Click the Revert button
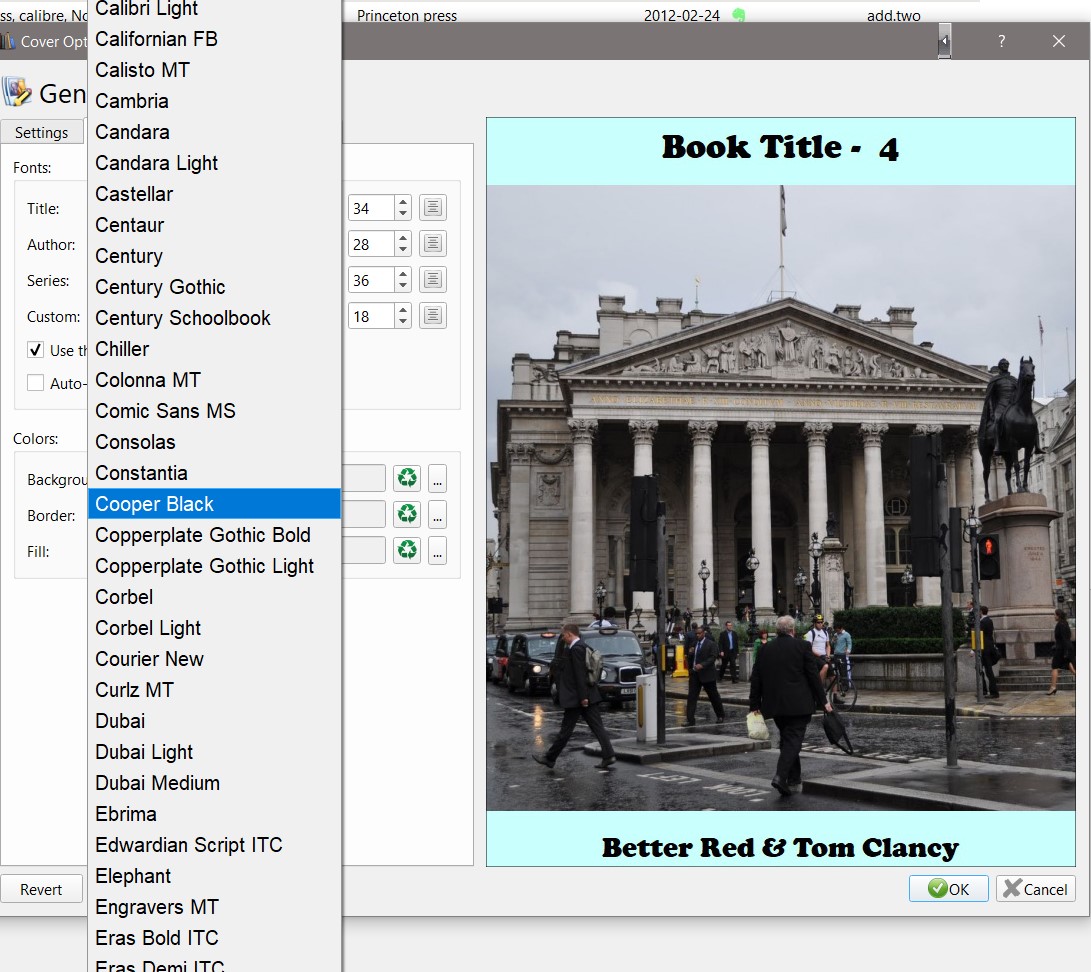This screenshot has width=1091, height=972. point(41,889)
